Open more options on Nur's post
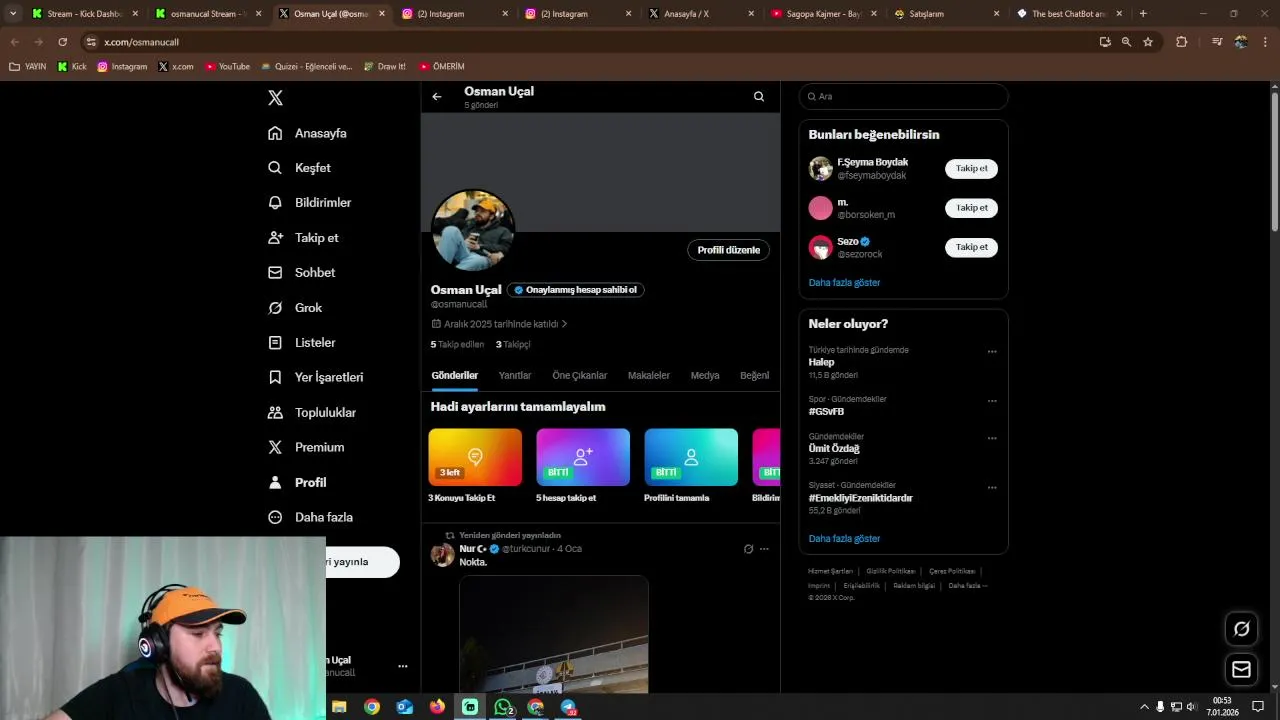1280x720 pixels. (764, 549)
